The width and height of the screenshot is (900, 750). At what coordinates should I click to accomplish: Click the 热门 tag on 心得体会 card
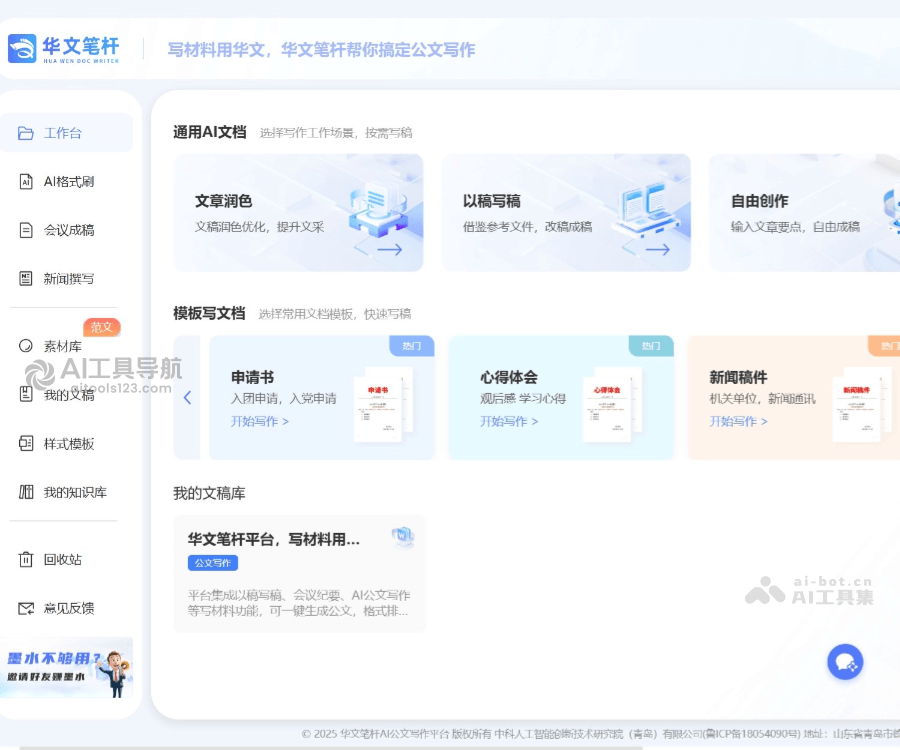click(651, 345)
